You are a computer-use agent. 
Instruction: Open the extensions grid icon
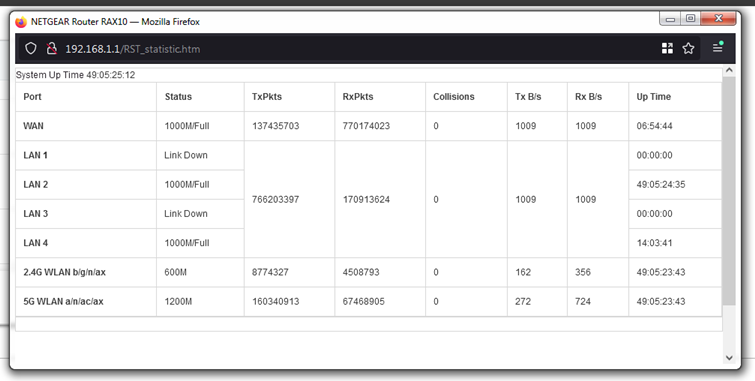(x=667, y=48)
